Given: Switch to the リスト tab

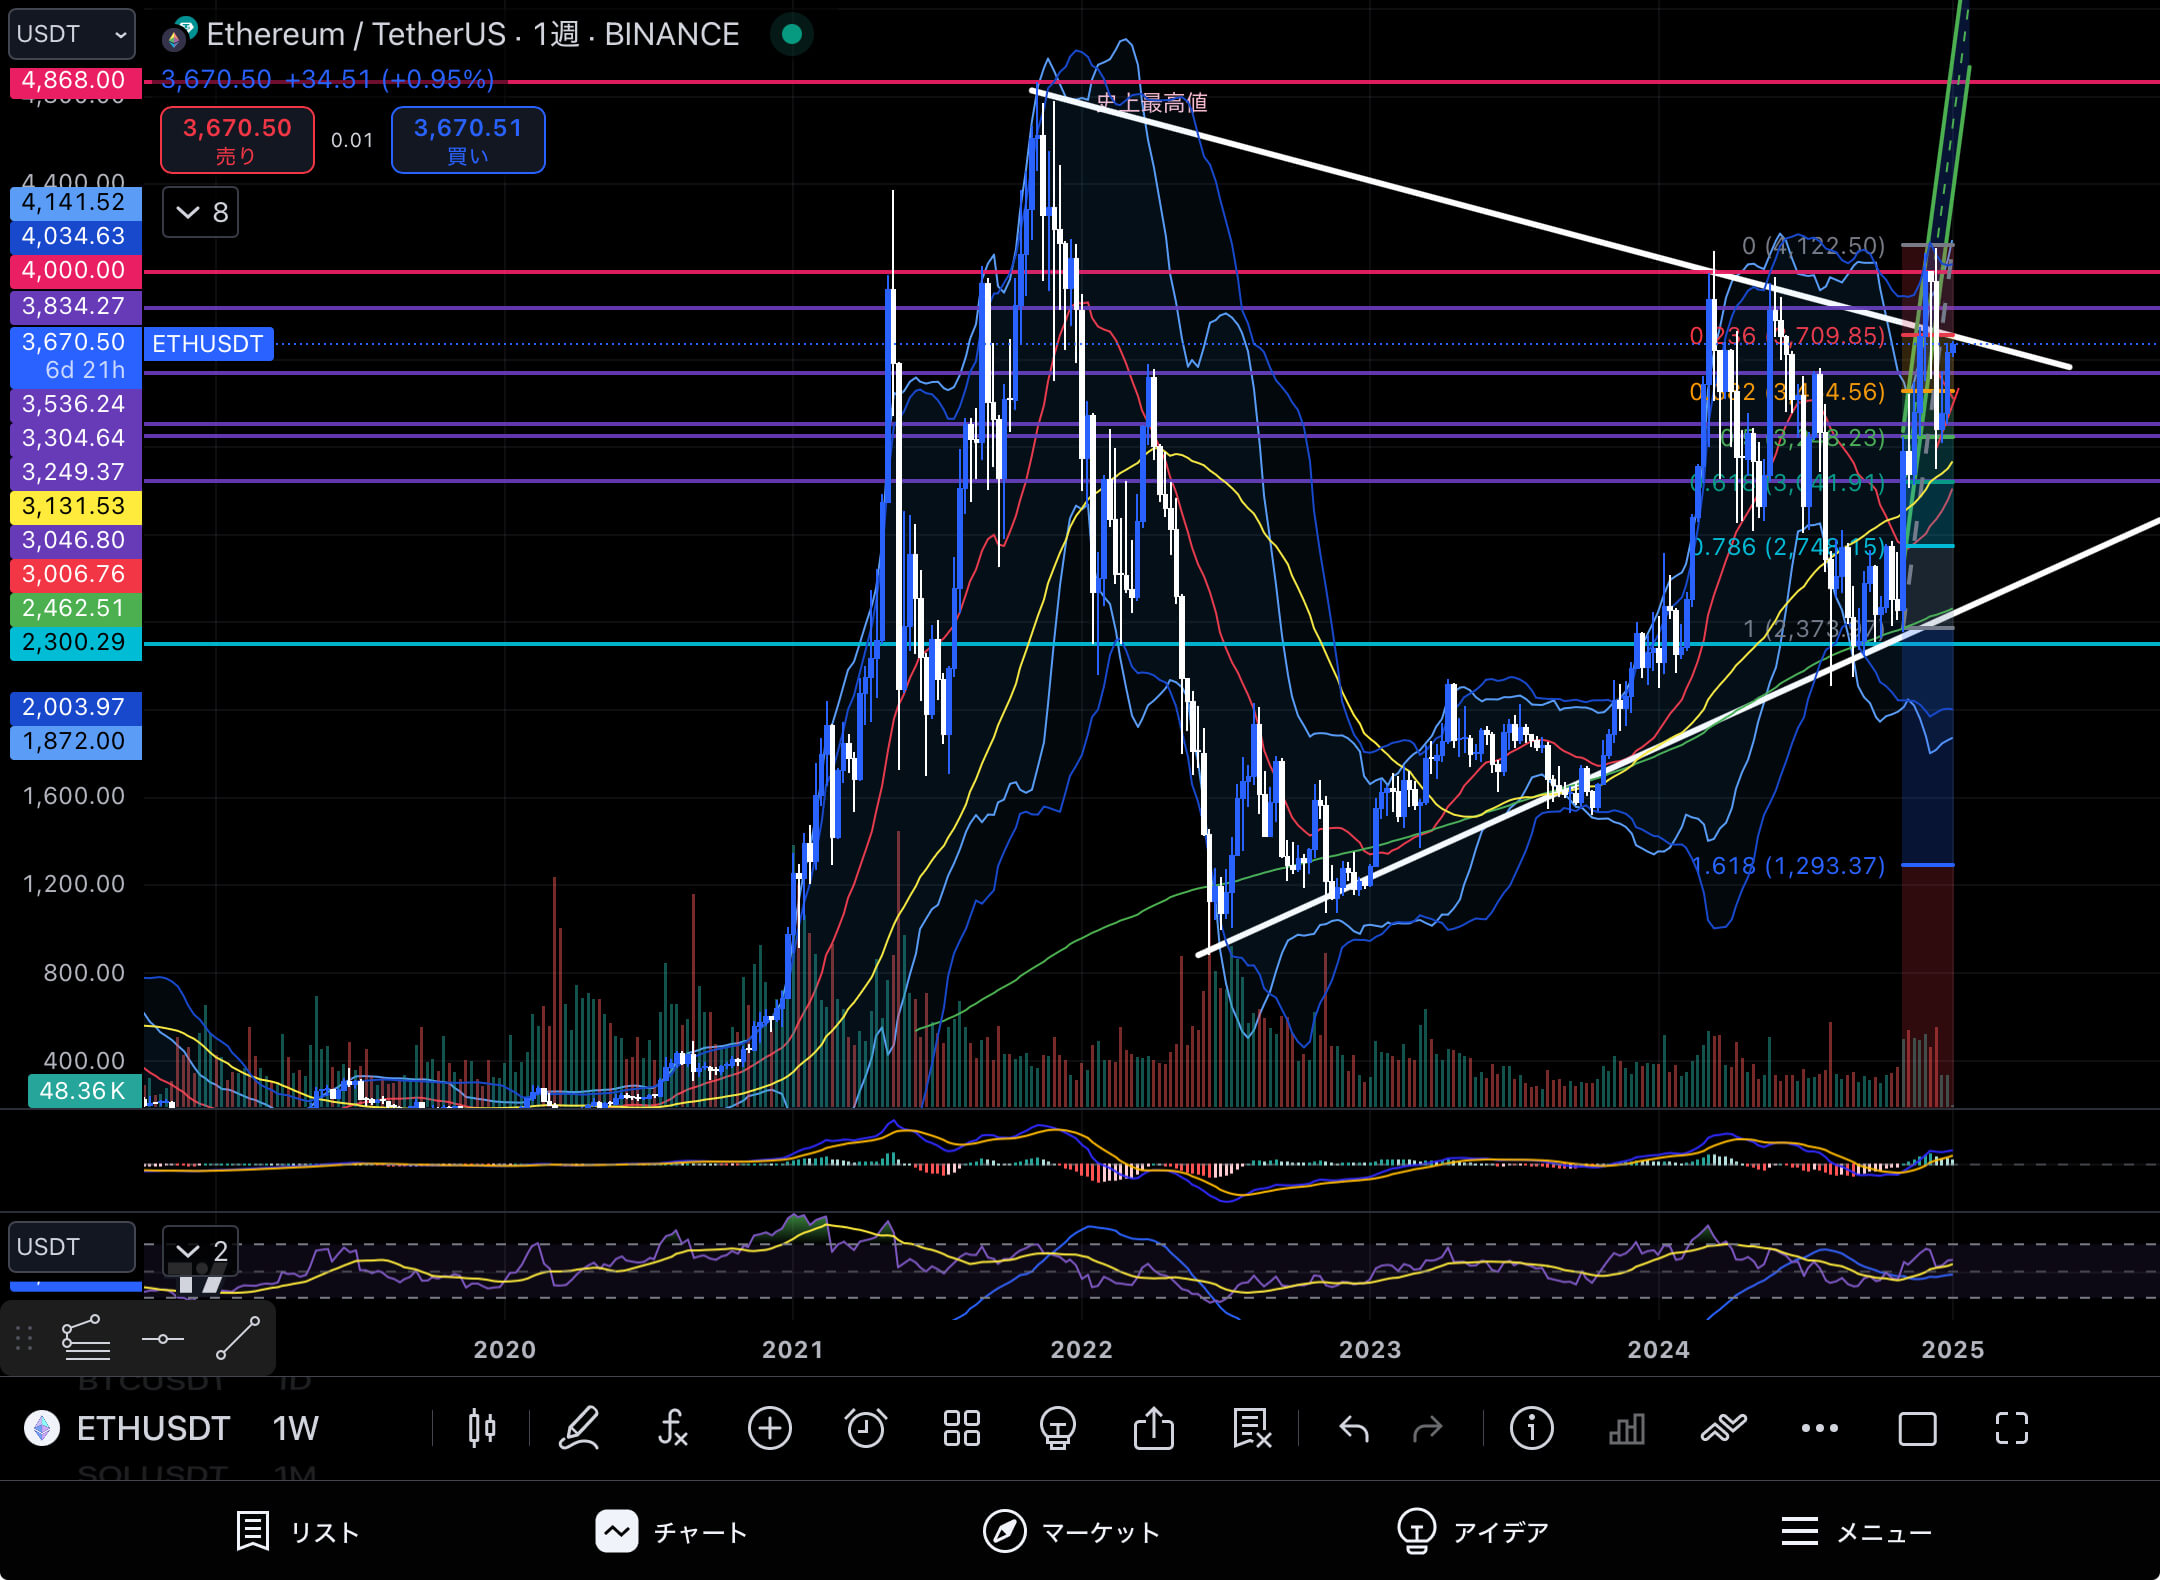Looking at the screenshot, I should pyautogui.click(x=297, y=1531).
